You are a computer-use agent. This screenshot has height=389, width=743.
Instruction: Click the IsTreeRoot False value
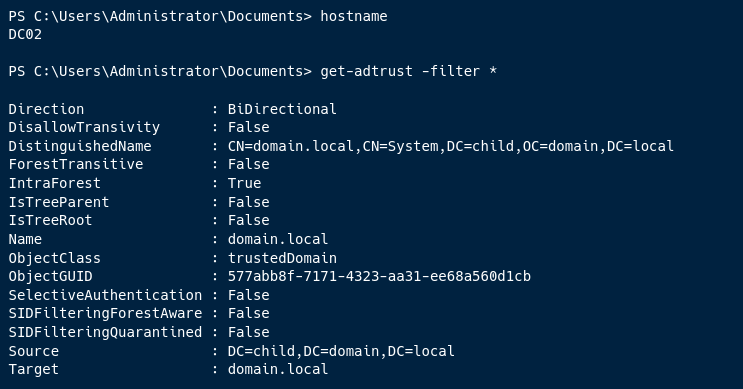click(x=248, y=220)
